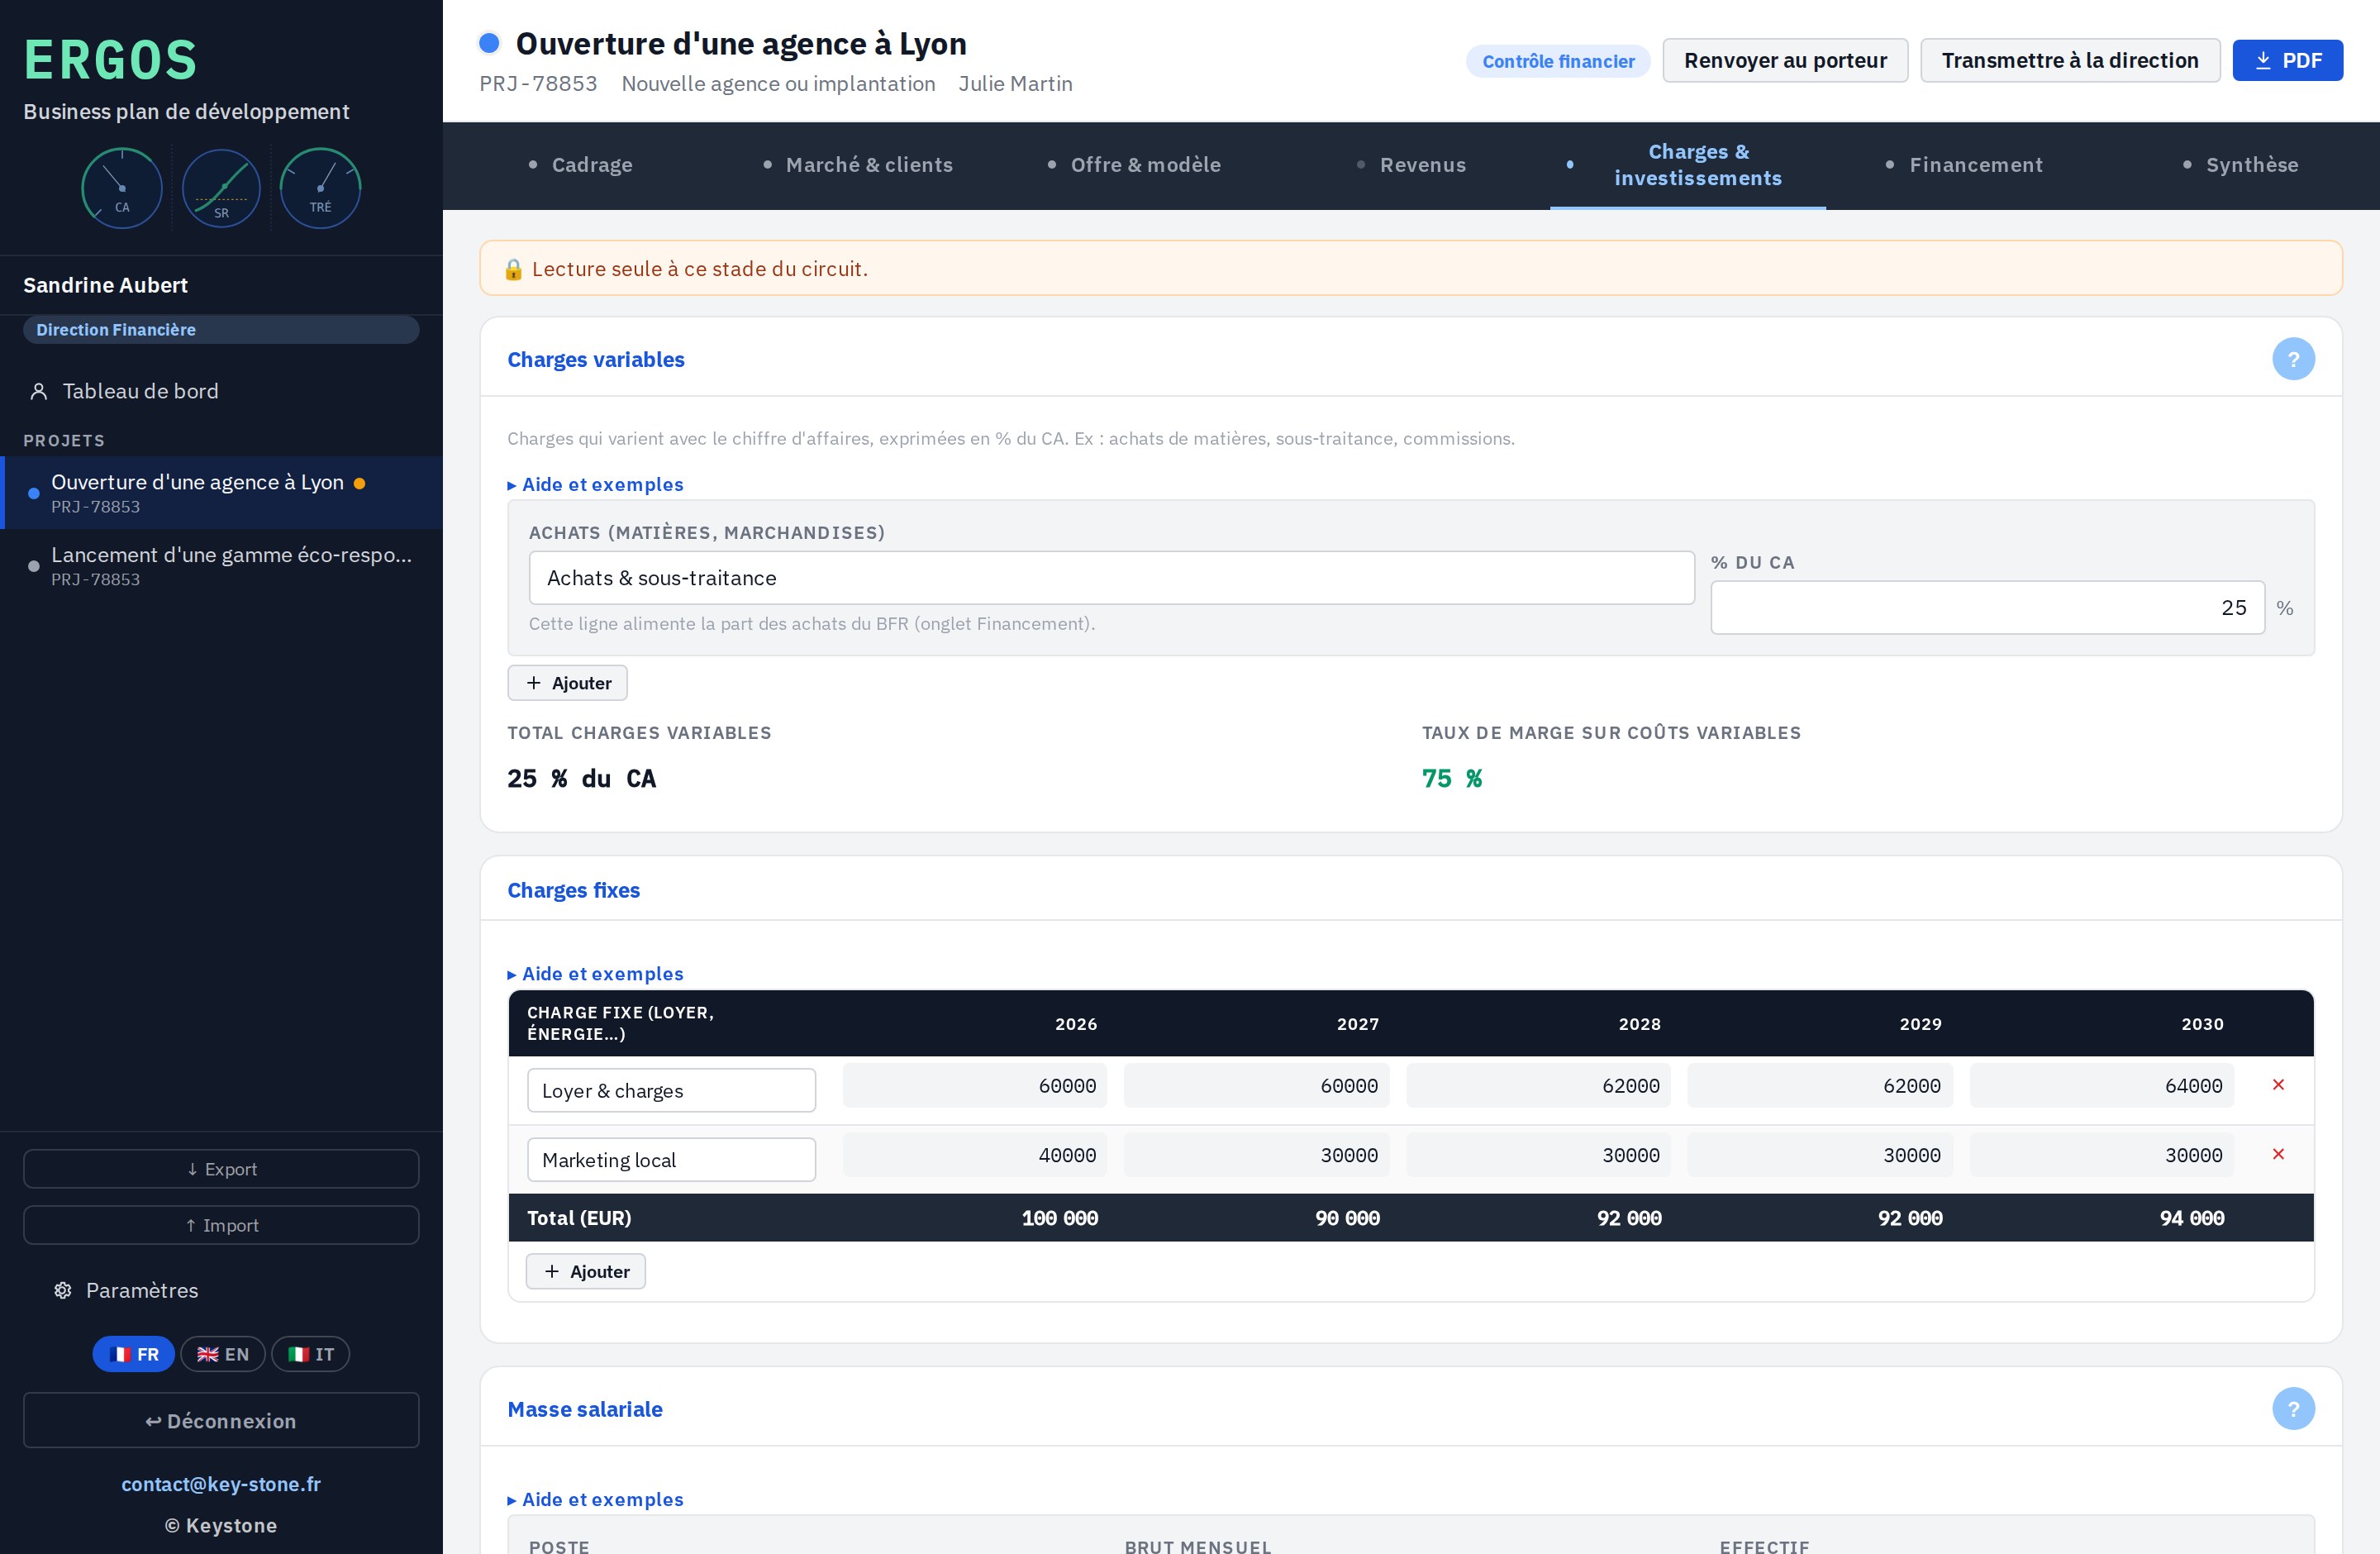
Task: Expand Aide et exemples under Charges fixes
Action: coord(596,974)
